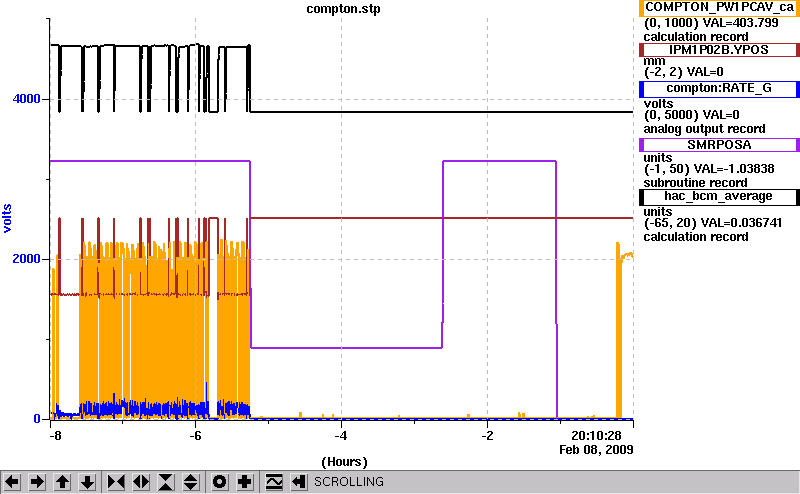The image size is (800, 494).
Task: Click the volts y-axis label
Action: 7,218
